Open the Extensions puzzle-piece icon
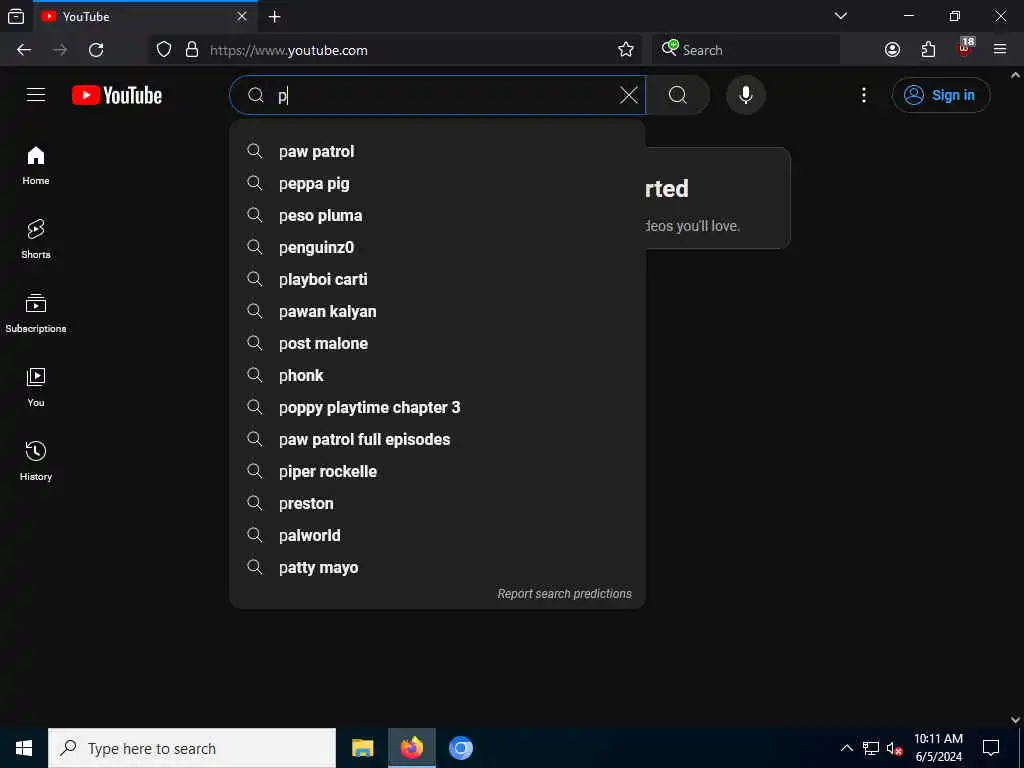1024x768 pixels. [x=928, y=50]
